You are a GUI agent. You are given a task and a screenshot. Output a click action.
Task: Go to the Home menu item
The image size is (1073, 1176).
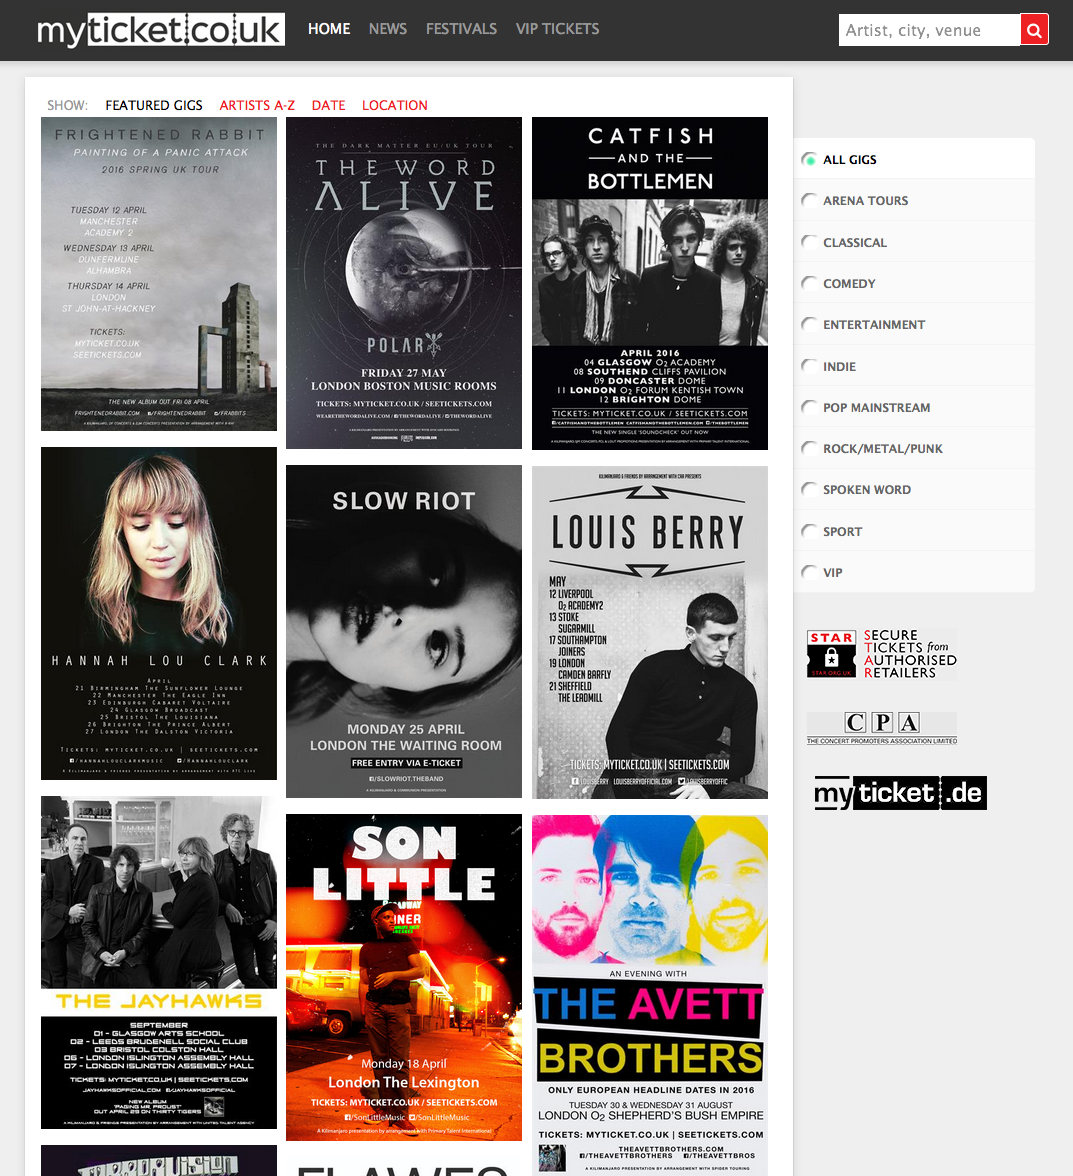[329, 29]
